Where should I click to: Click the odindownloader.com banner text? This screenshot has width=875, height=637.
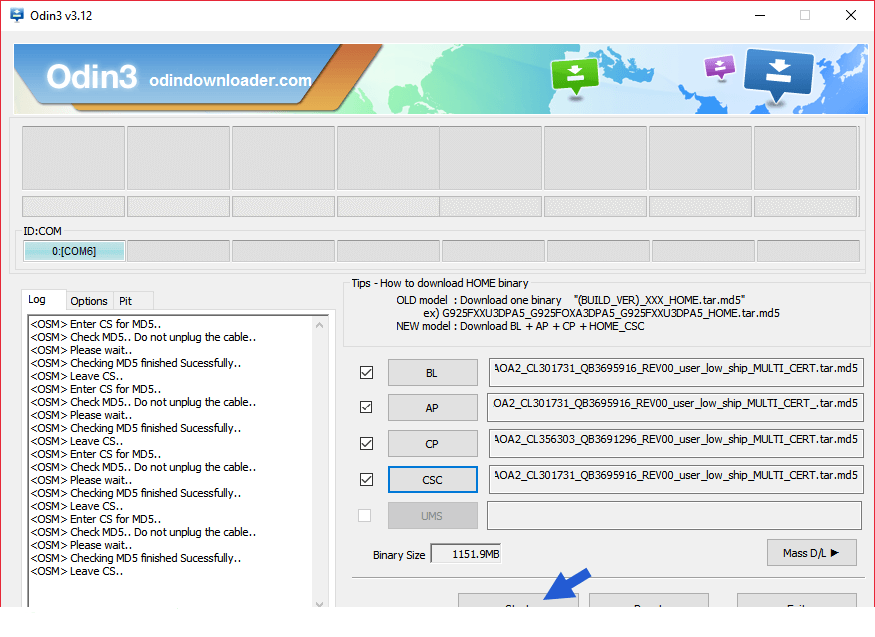230,80
